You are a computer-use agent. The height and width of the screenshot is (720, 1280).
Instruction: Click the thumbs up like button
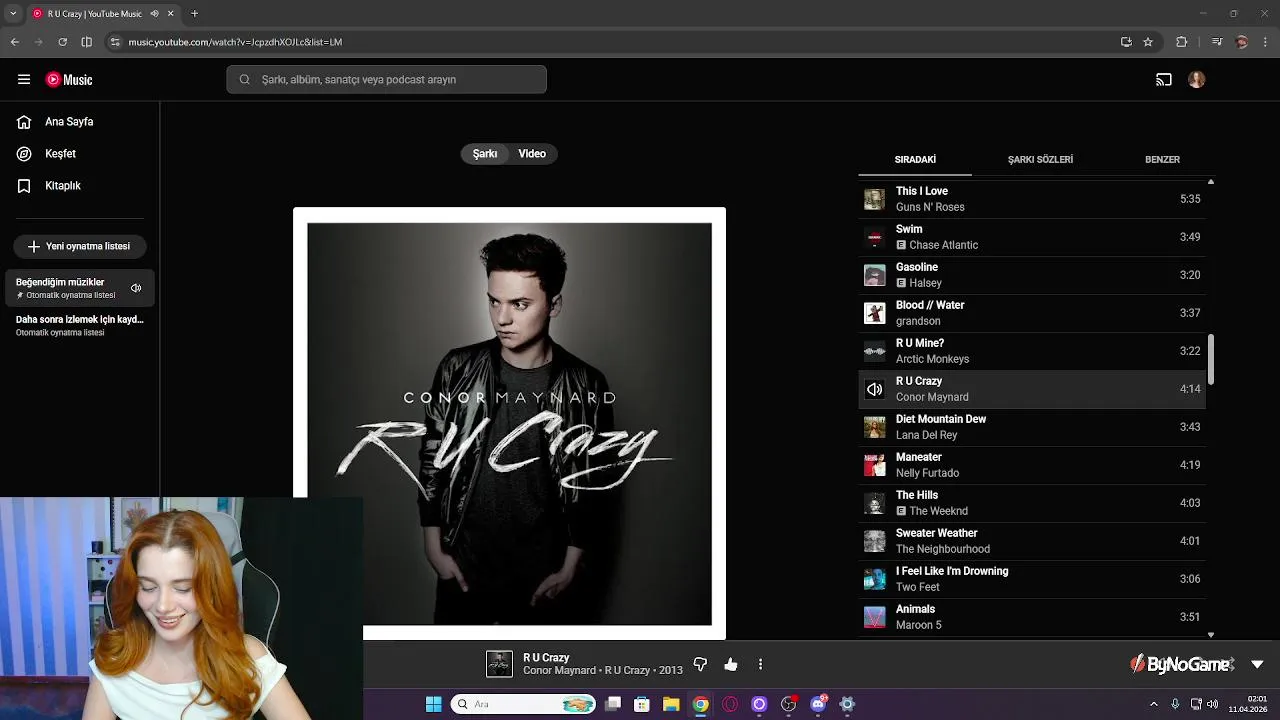coord(731,664)
